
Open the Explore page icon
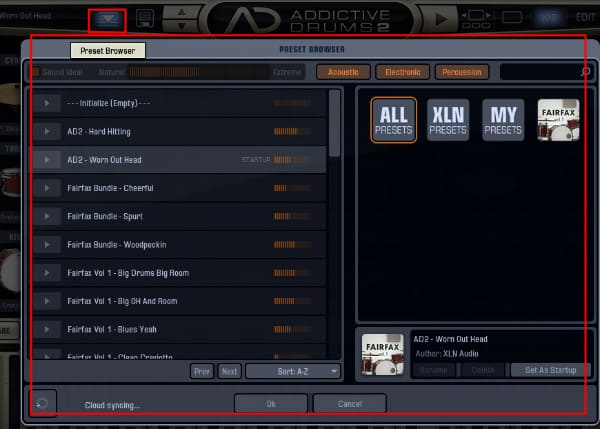512,17
